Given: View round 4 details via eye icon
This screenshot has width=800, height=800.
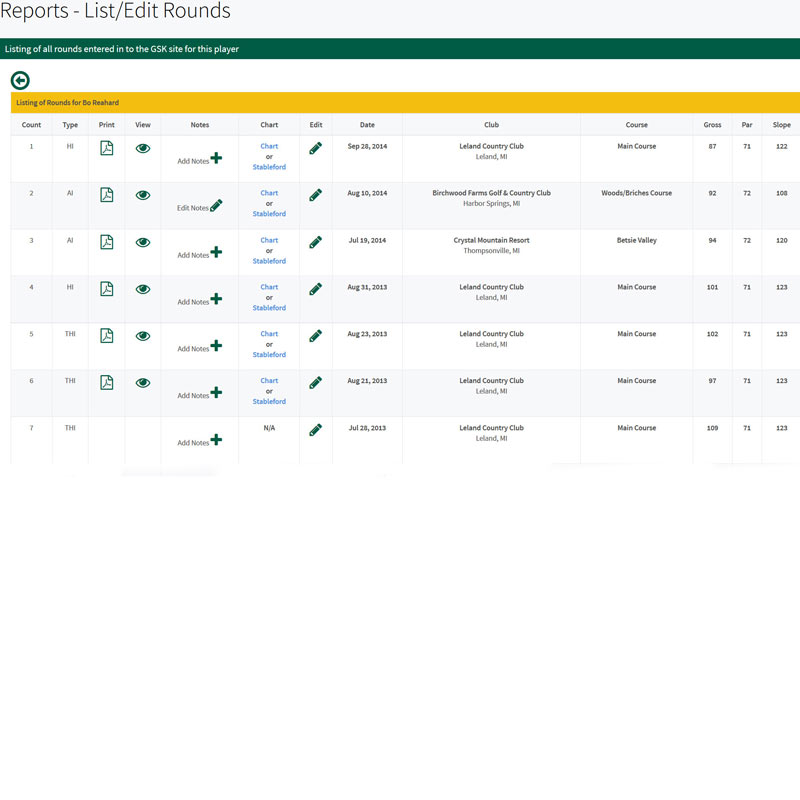Looking at the screenshot, I should [x=143, y=289].
